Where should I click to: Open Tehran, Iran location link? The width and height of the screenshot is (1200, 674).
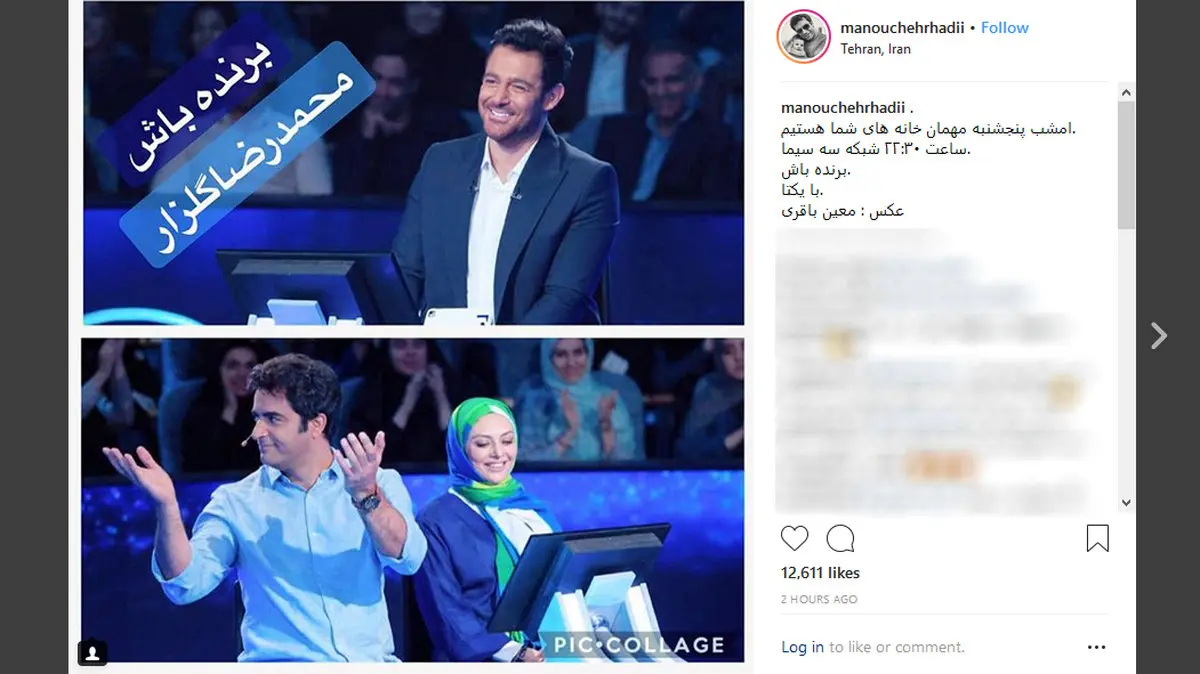(x=876, y=49)
